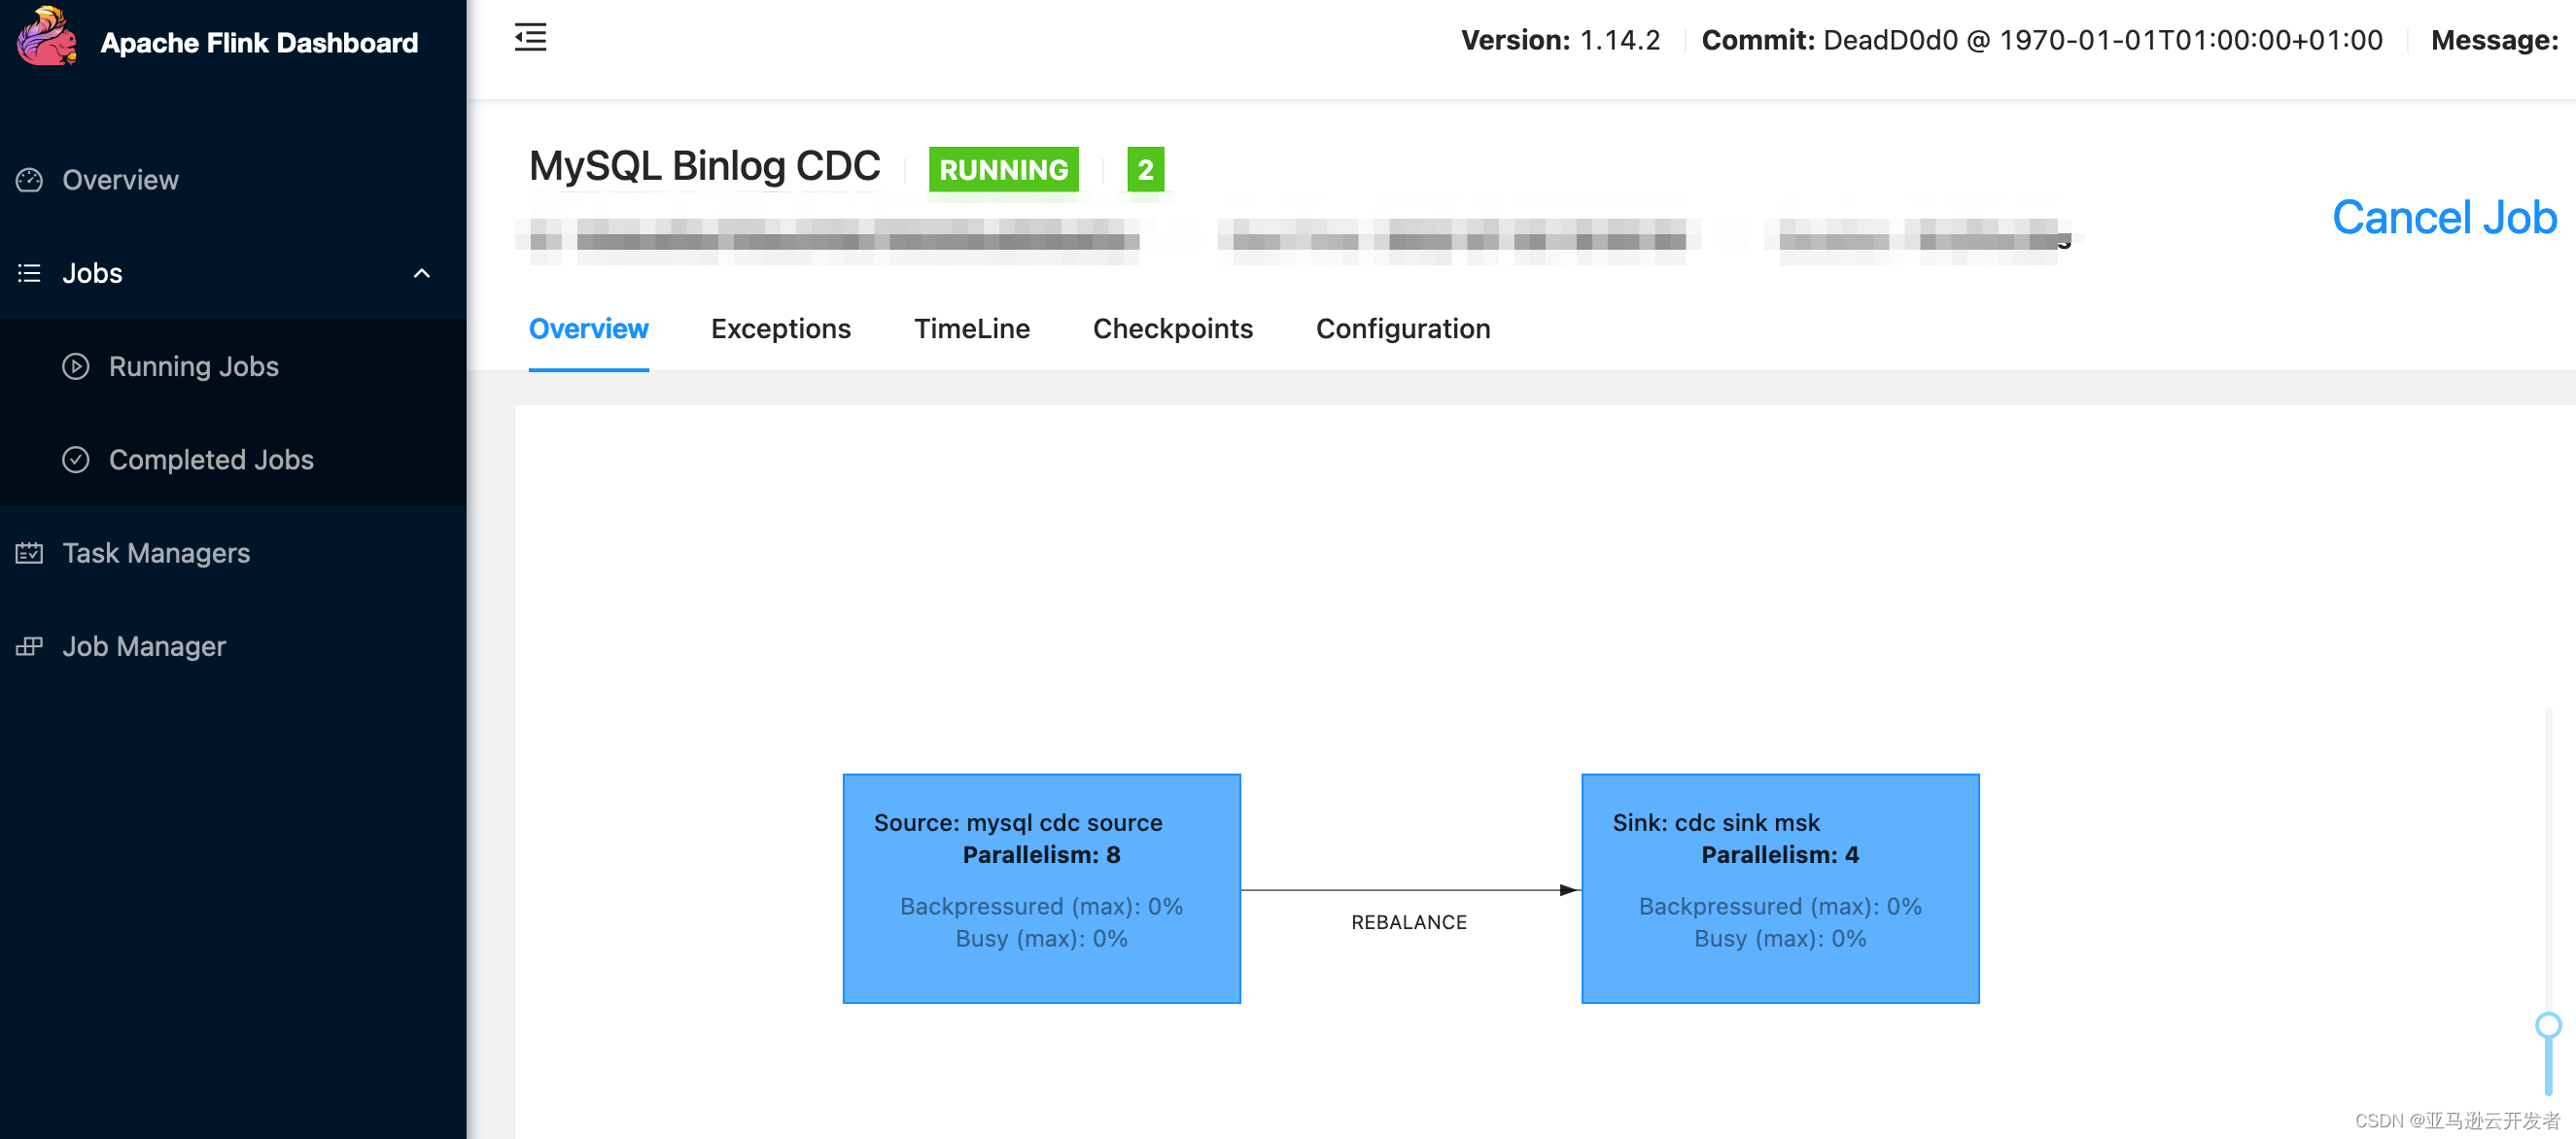Collapse the Jobs submenu chevron
Viewport: 2576px width, 1139px height.
click(422, 273)
